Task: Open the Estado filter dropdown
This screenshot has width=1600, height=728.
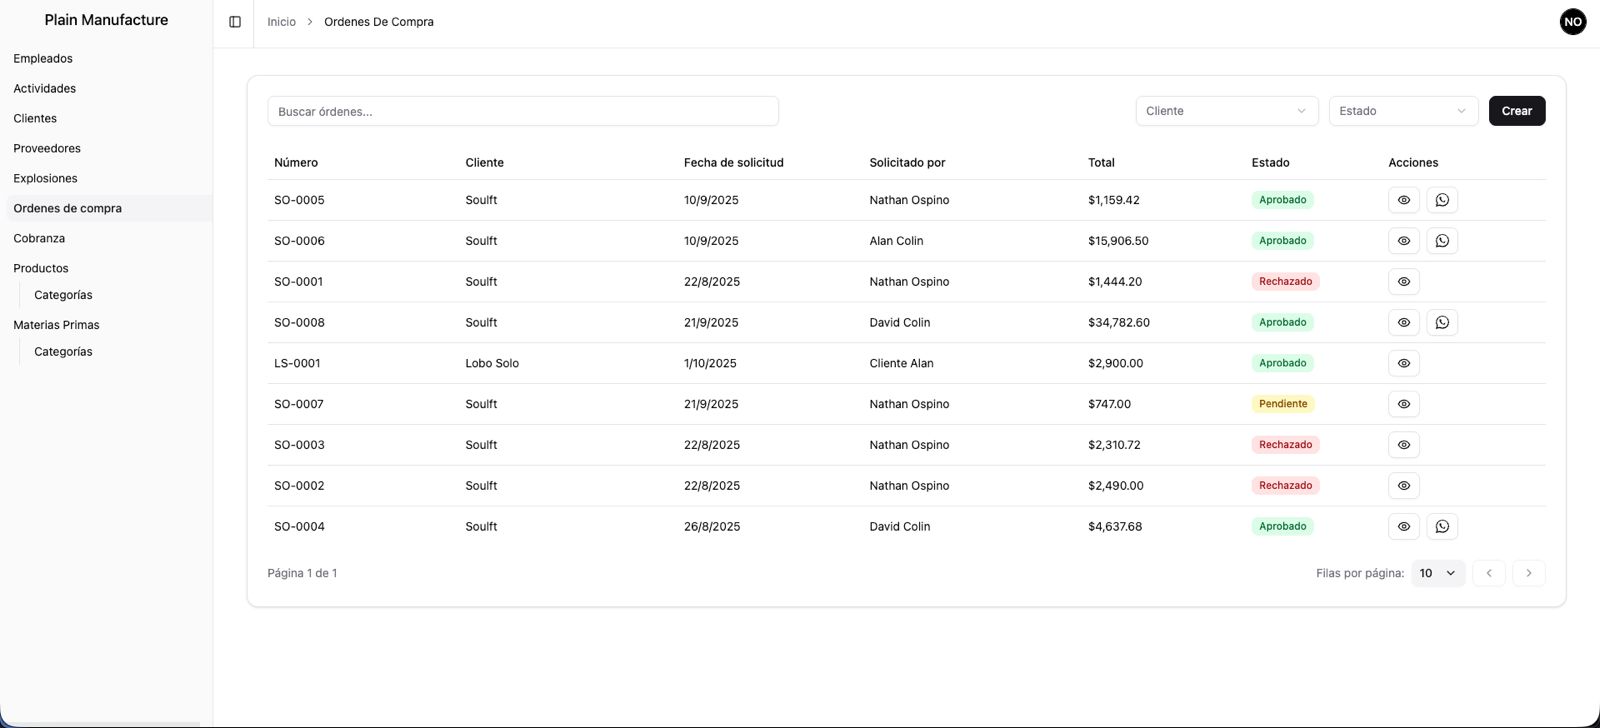Action: (x=1402, y=110)
